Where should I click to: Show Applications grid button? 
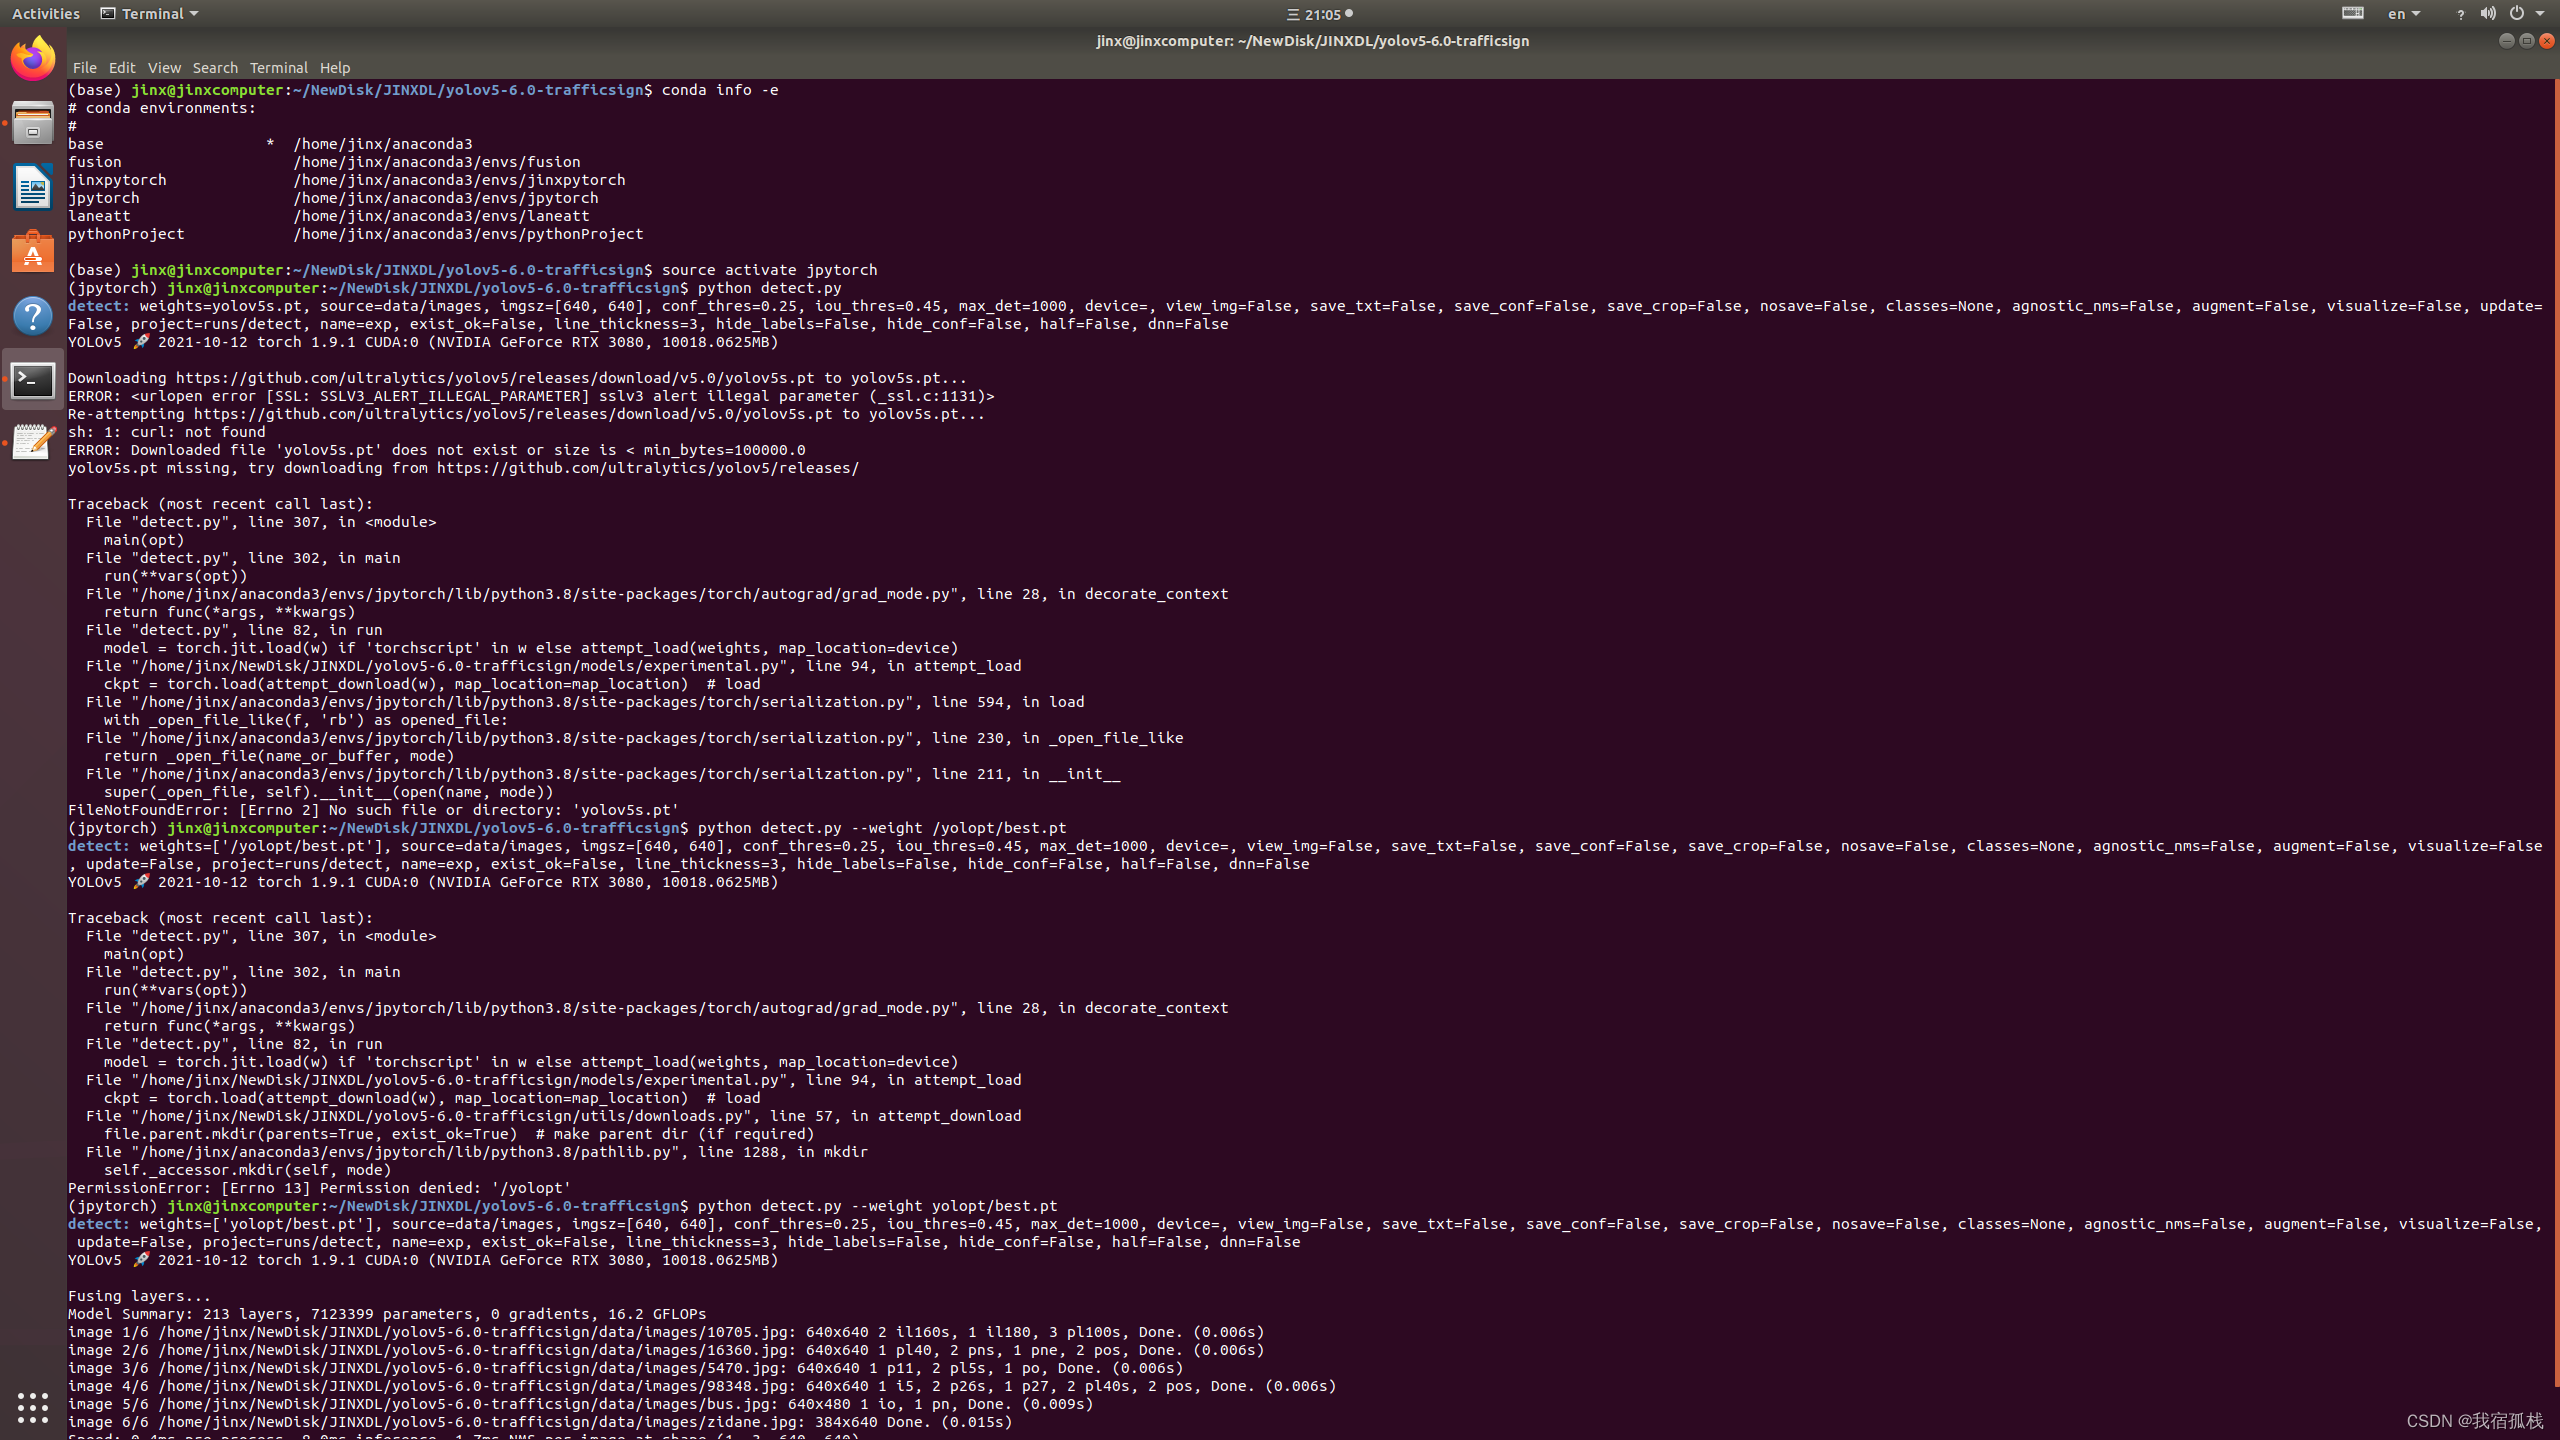(33, 1407)
